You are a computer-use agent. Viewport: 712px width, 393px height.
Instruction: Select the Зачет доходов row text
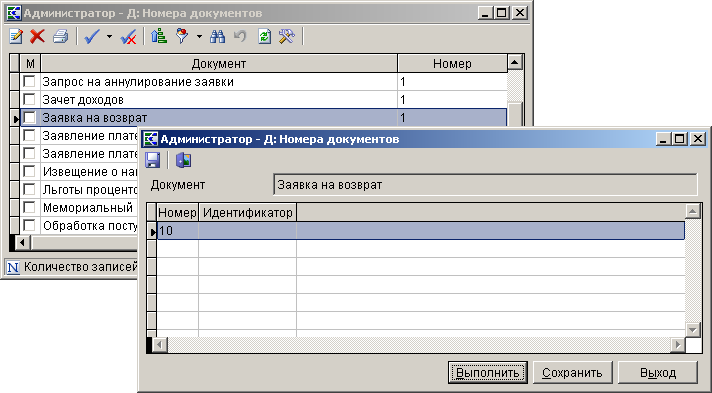(83, 99)
